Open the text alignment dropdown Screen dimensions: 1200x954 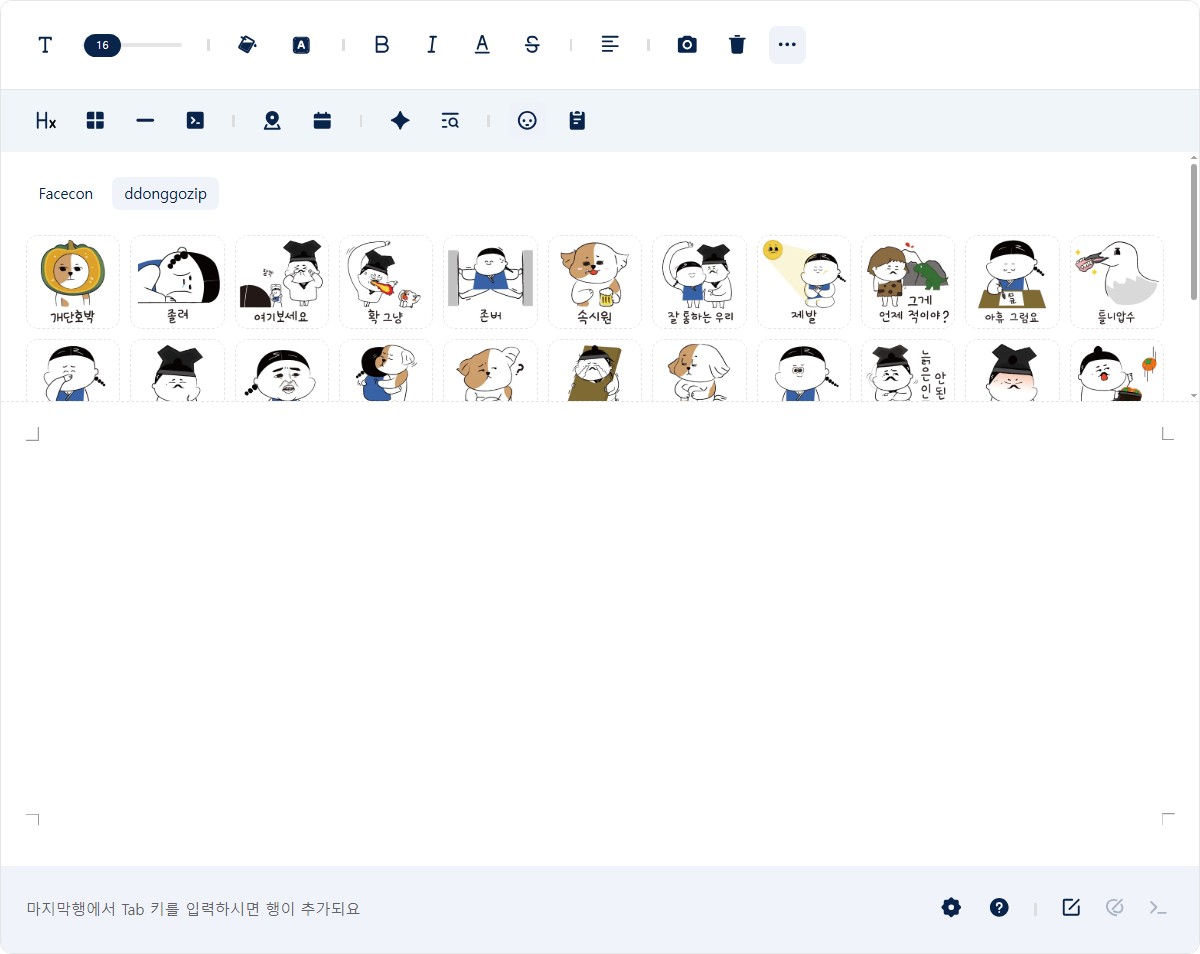610,45
